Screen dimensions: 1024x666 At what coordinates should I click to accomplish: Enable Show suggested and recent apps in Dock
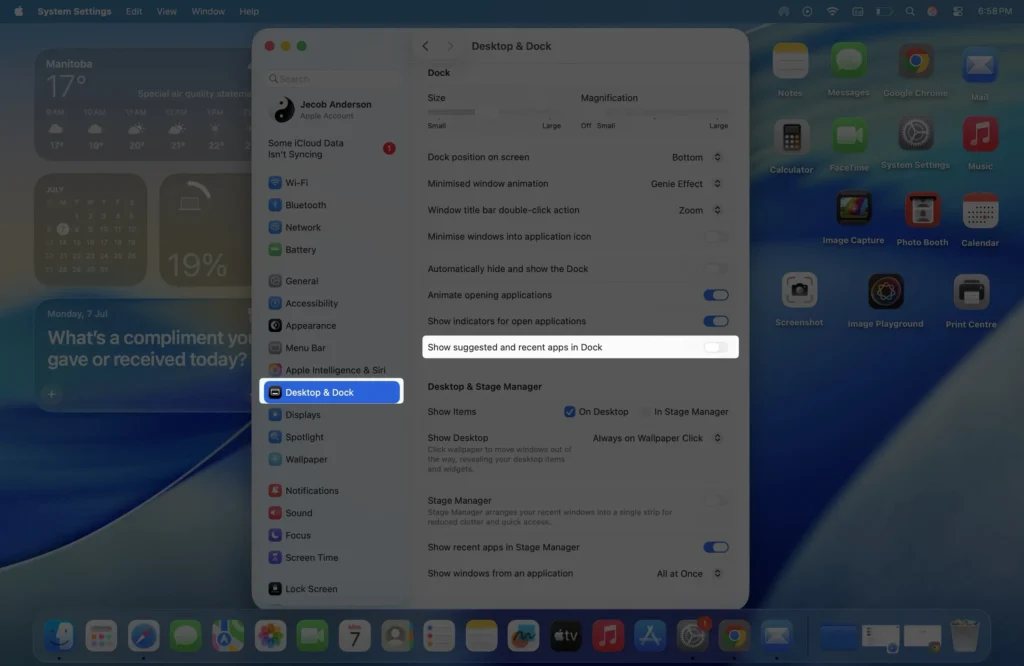pos(713,347)
